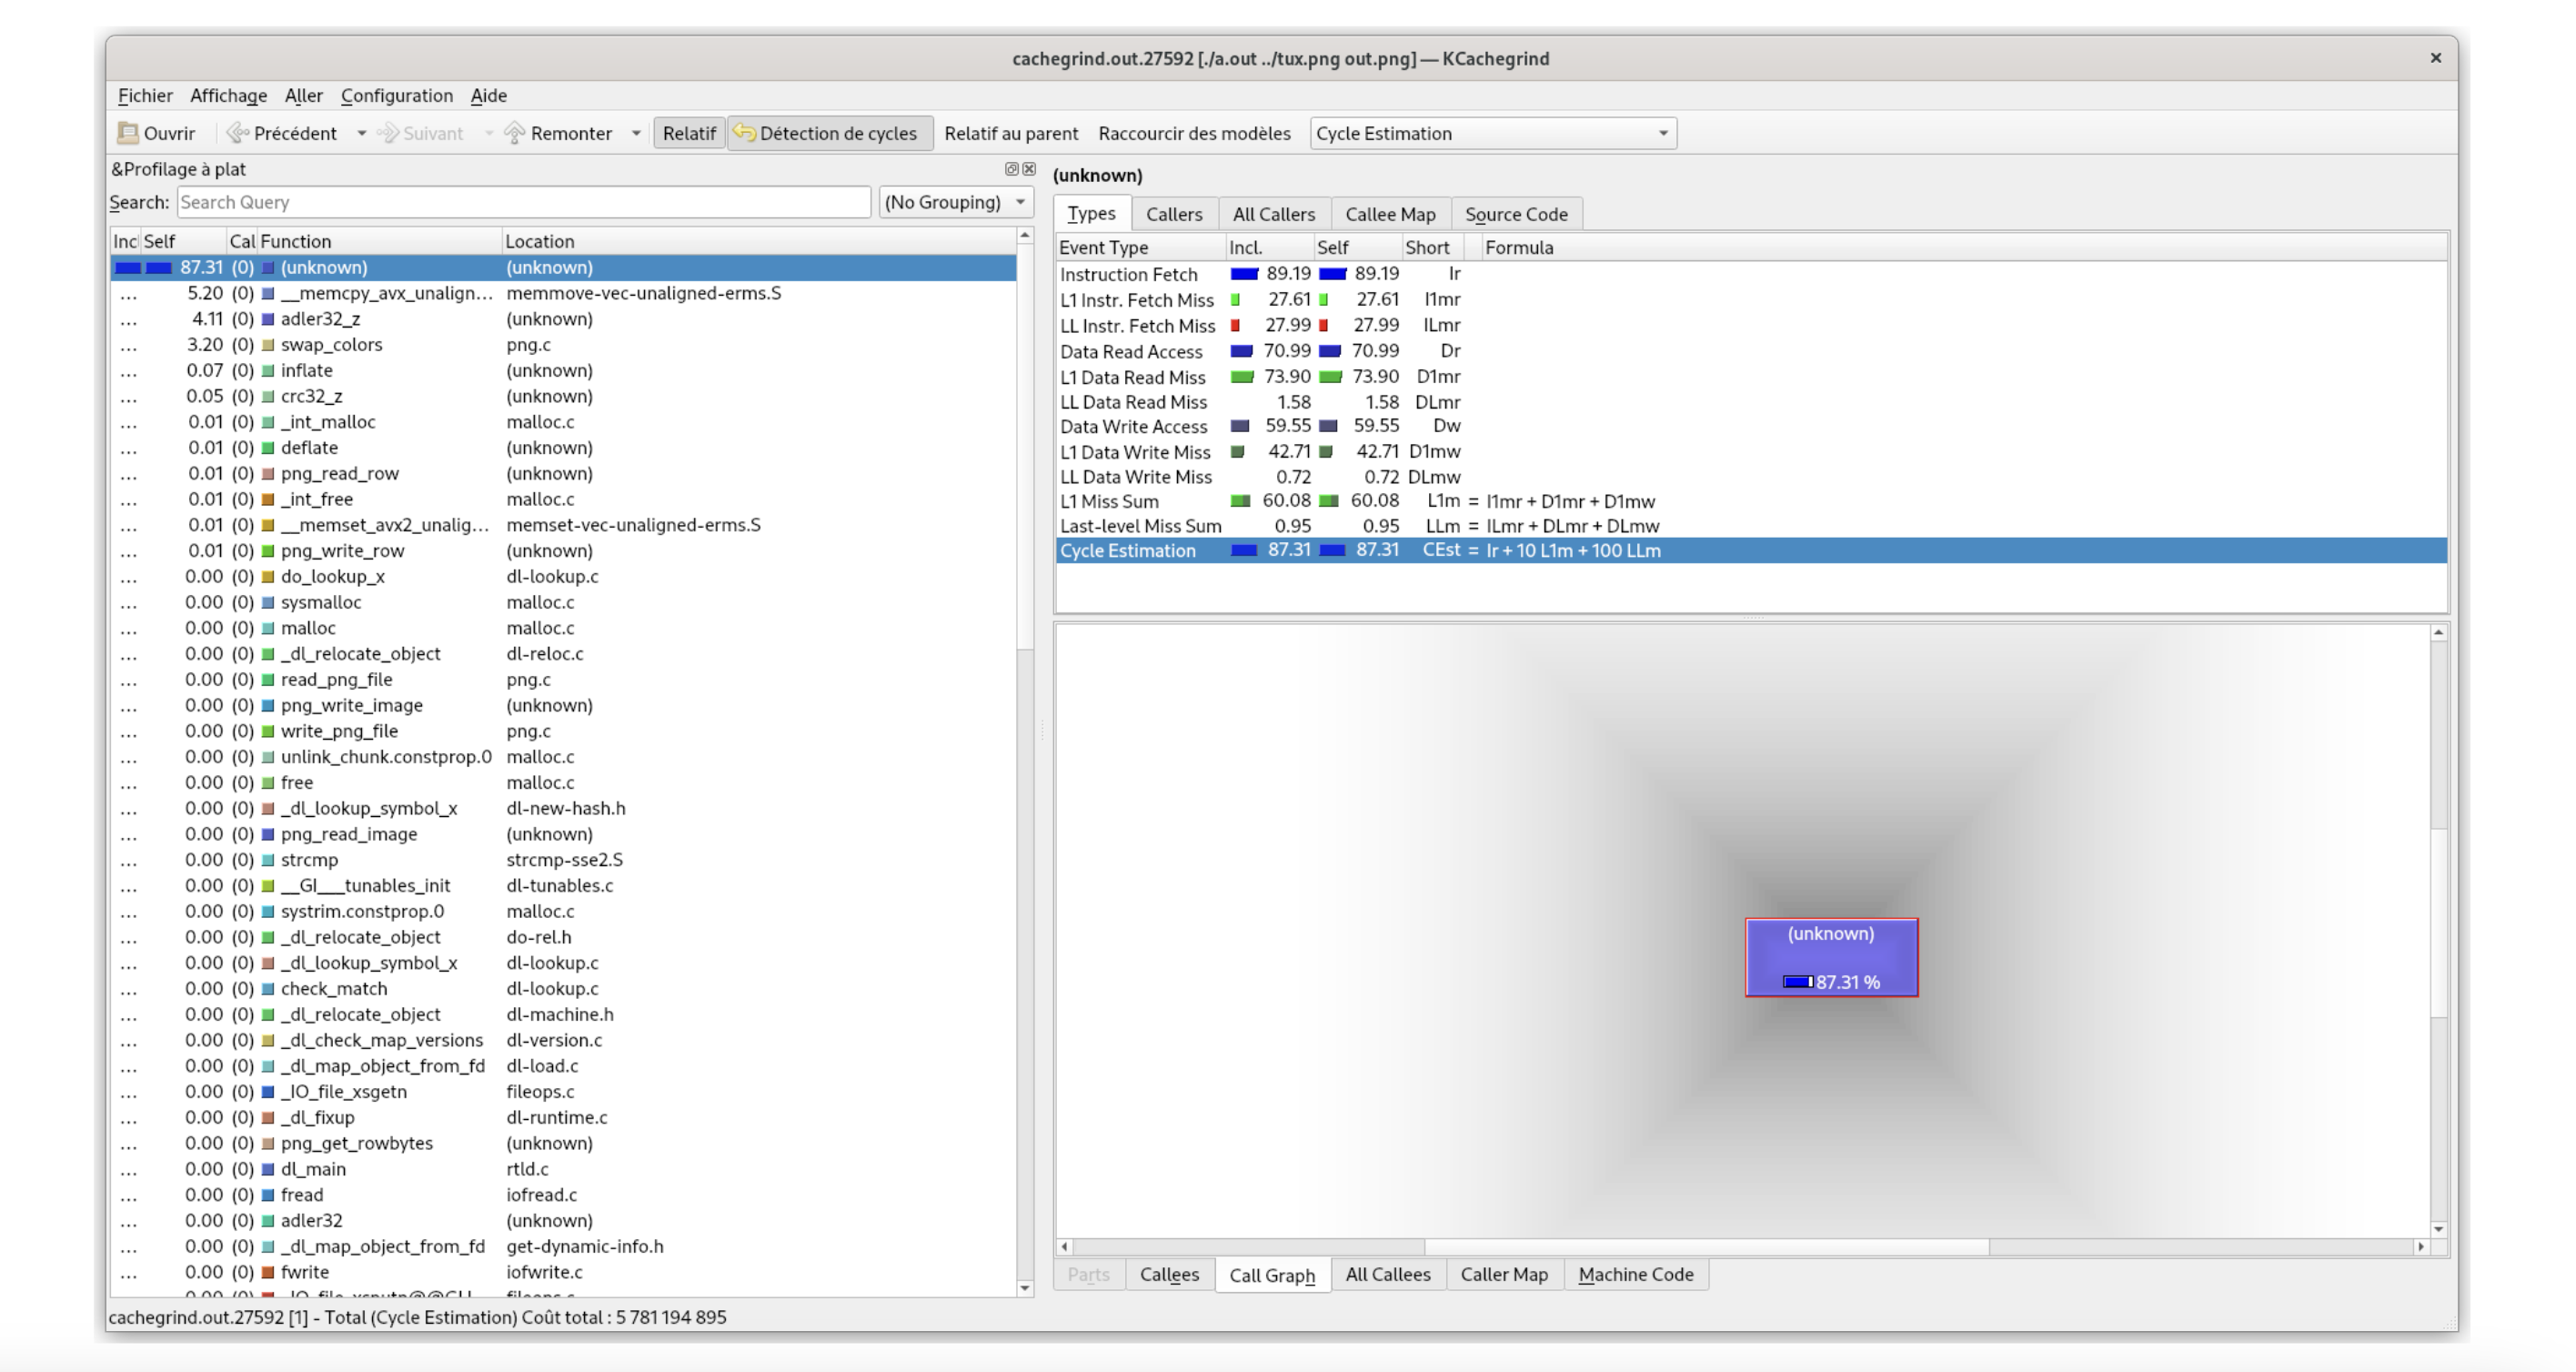Click color square next to swap_colors

268,345
